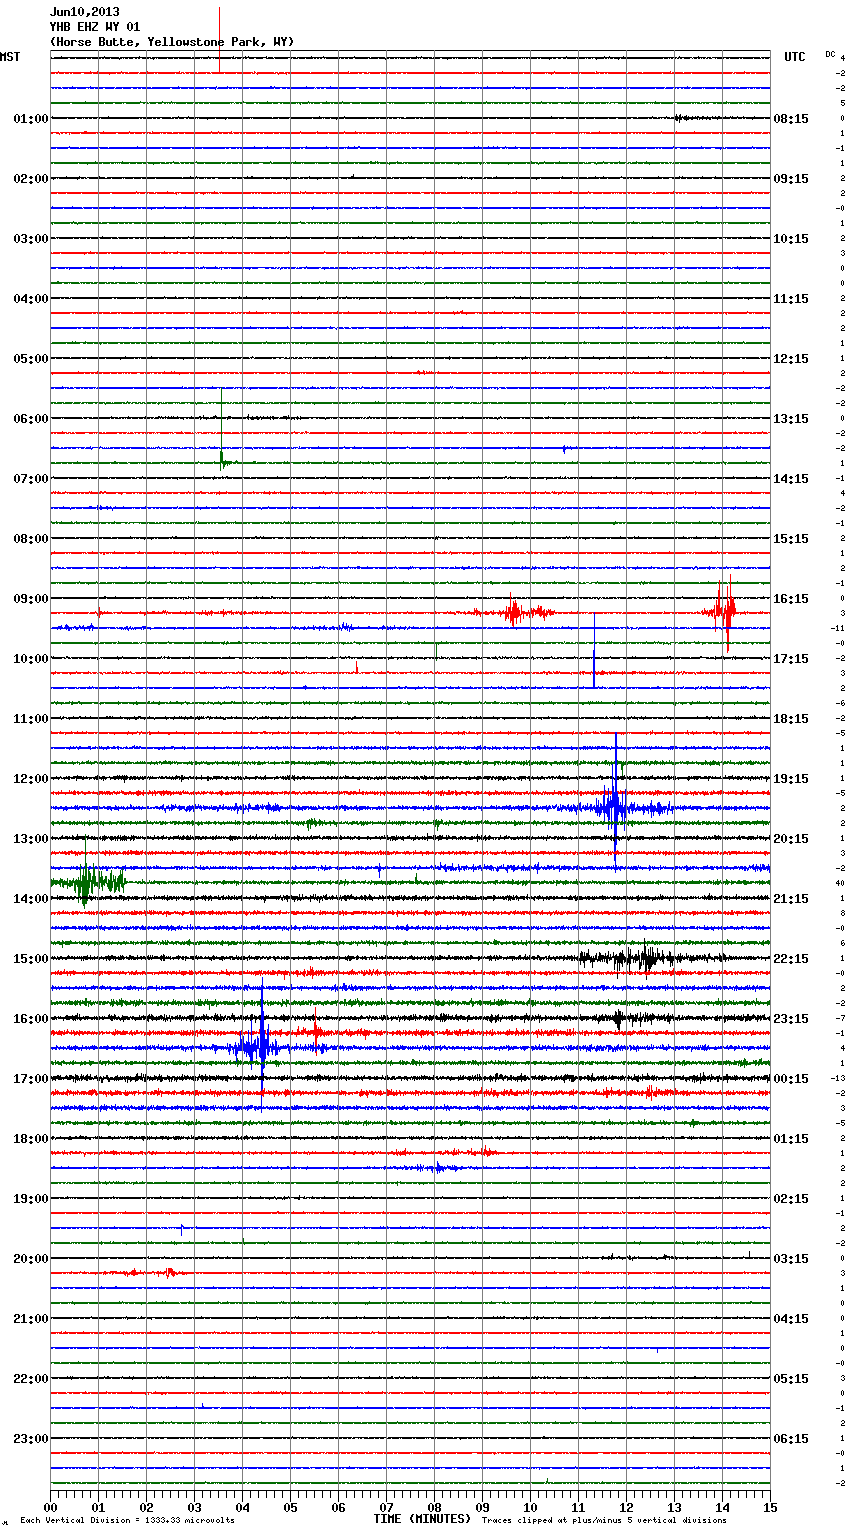Click the 13:15 UTC time label
This screenshot has height=1534, width=850.
pyautogui.click(x=791, y=419)
